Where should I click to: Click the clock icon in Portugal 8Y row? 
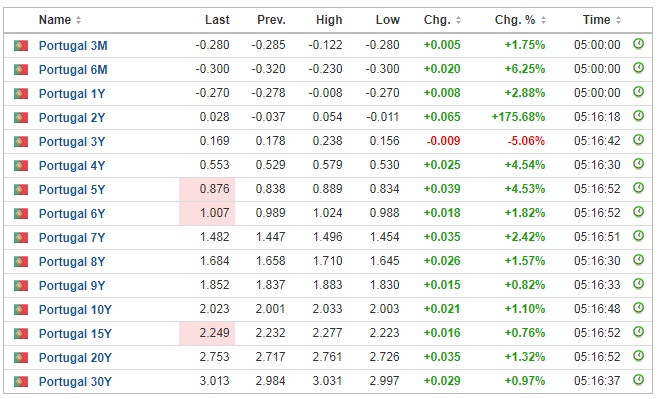(x=638, y=260)
